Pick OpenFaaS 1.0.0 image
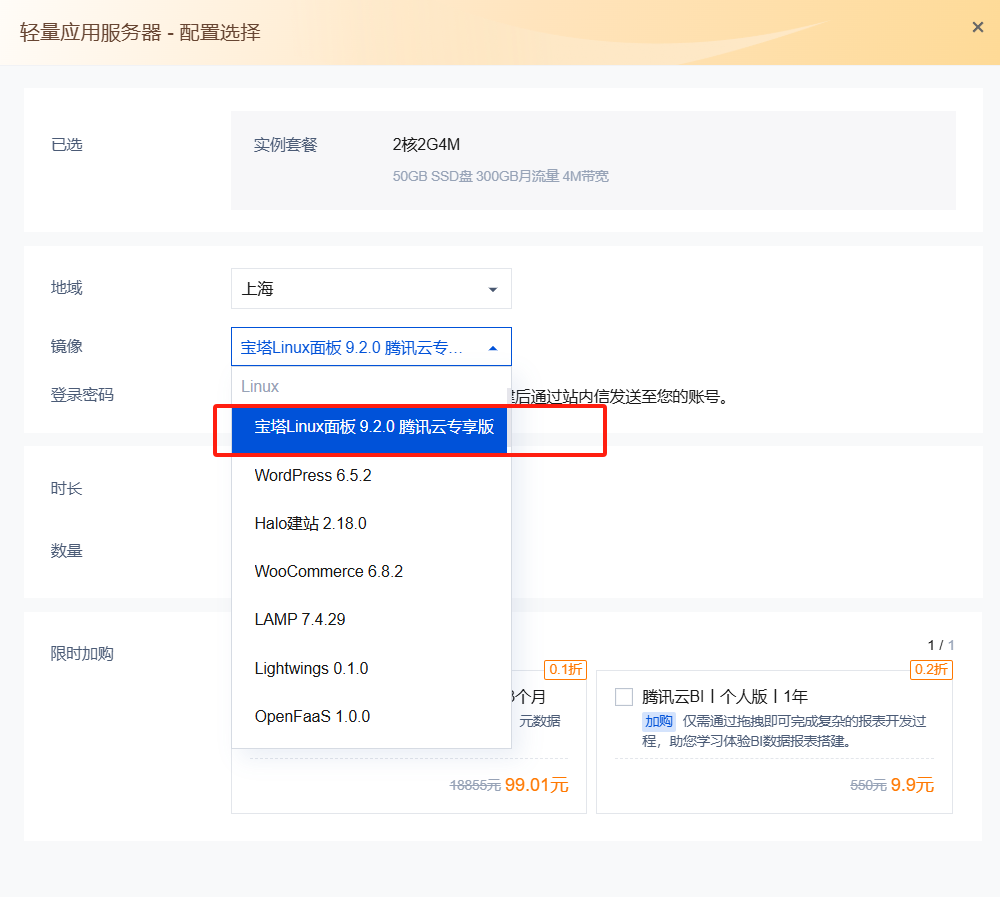 (x=371, y=716)
